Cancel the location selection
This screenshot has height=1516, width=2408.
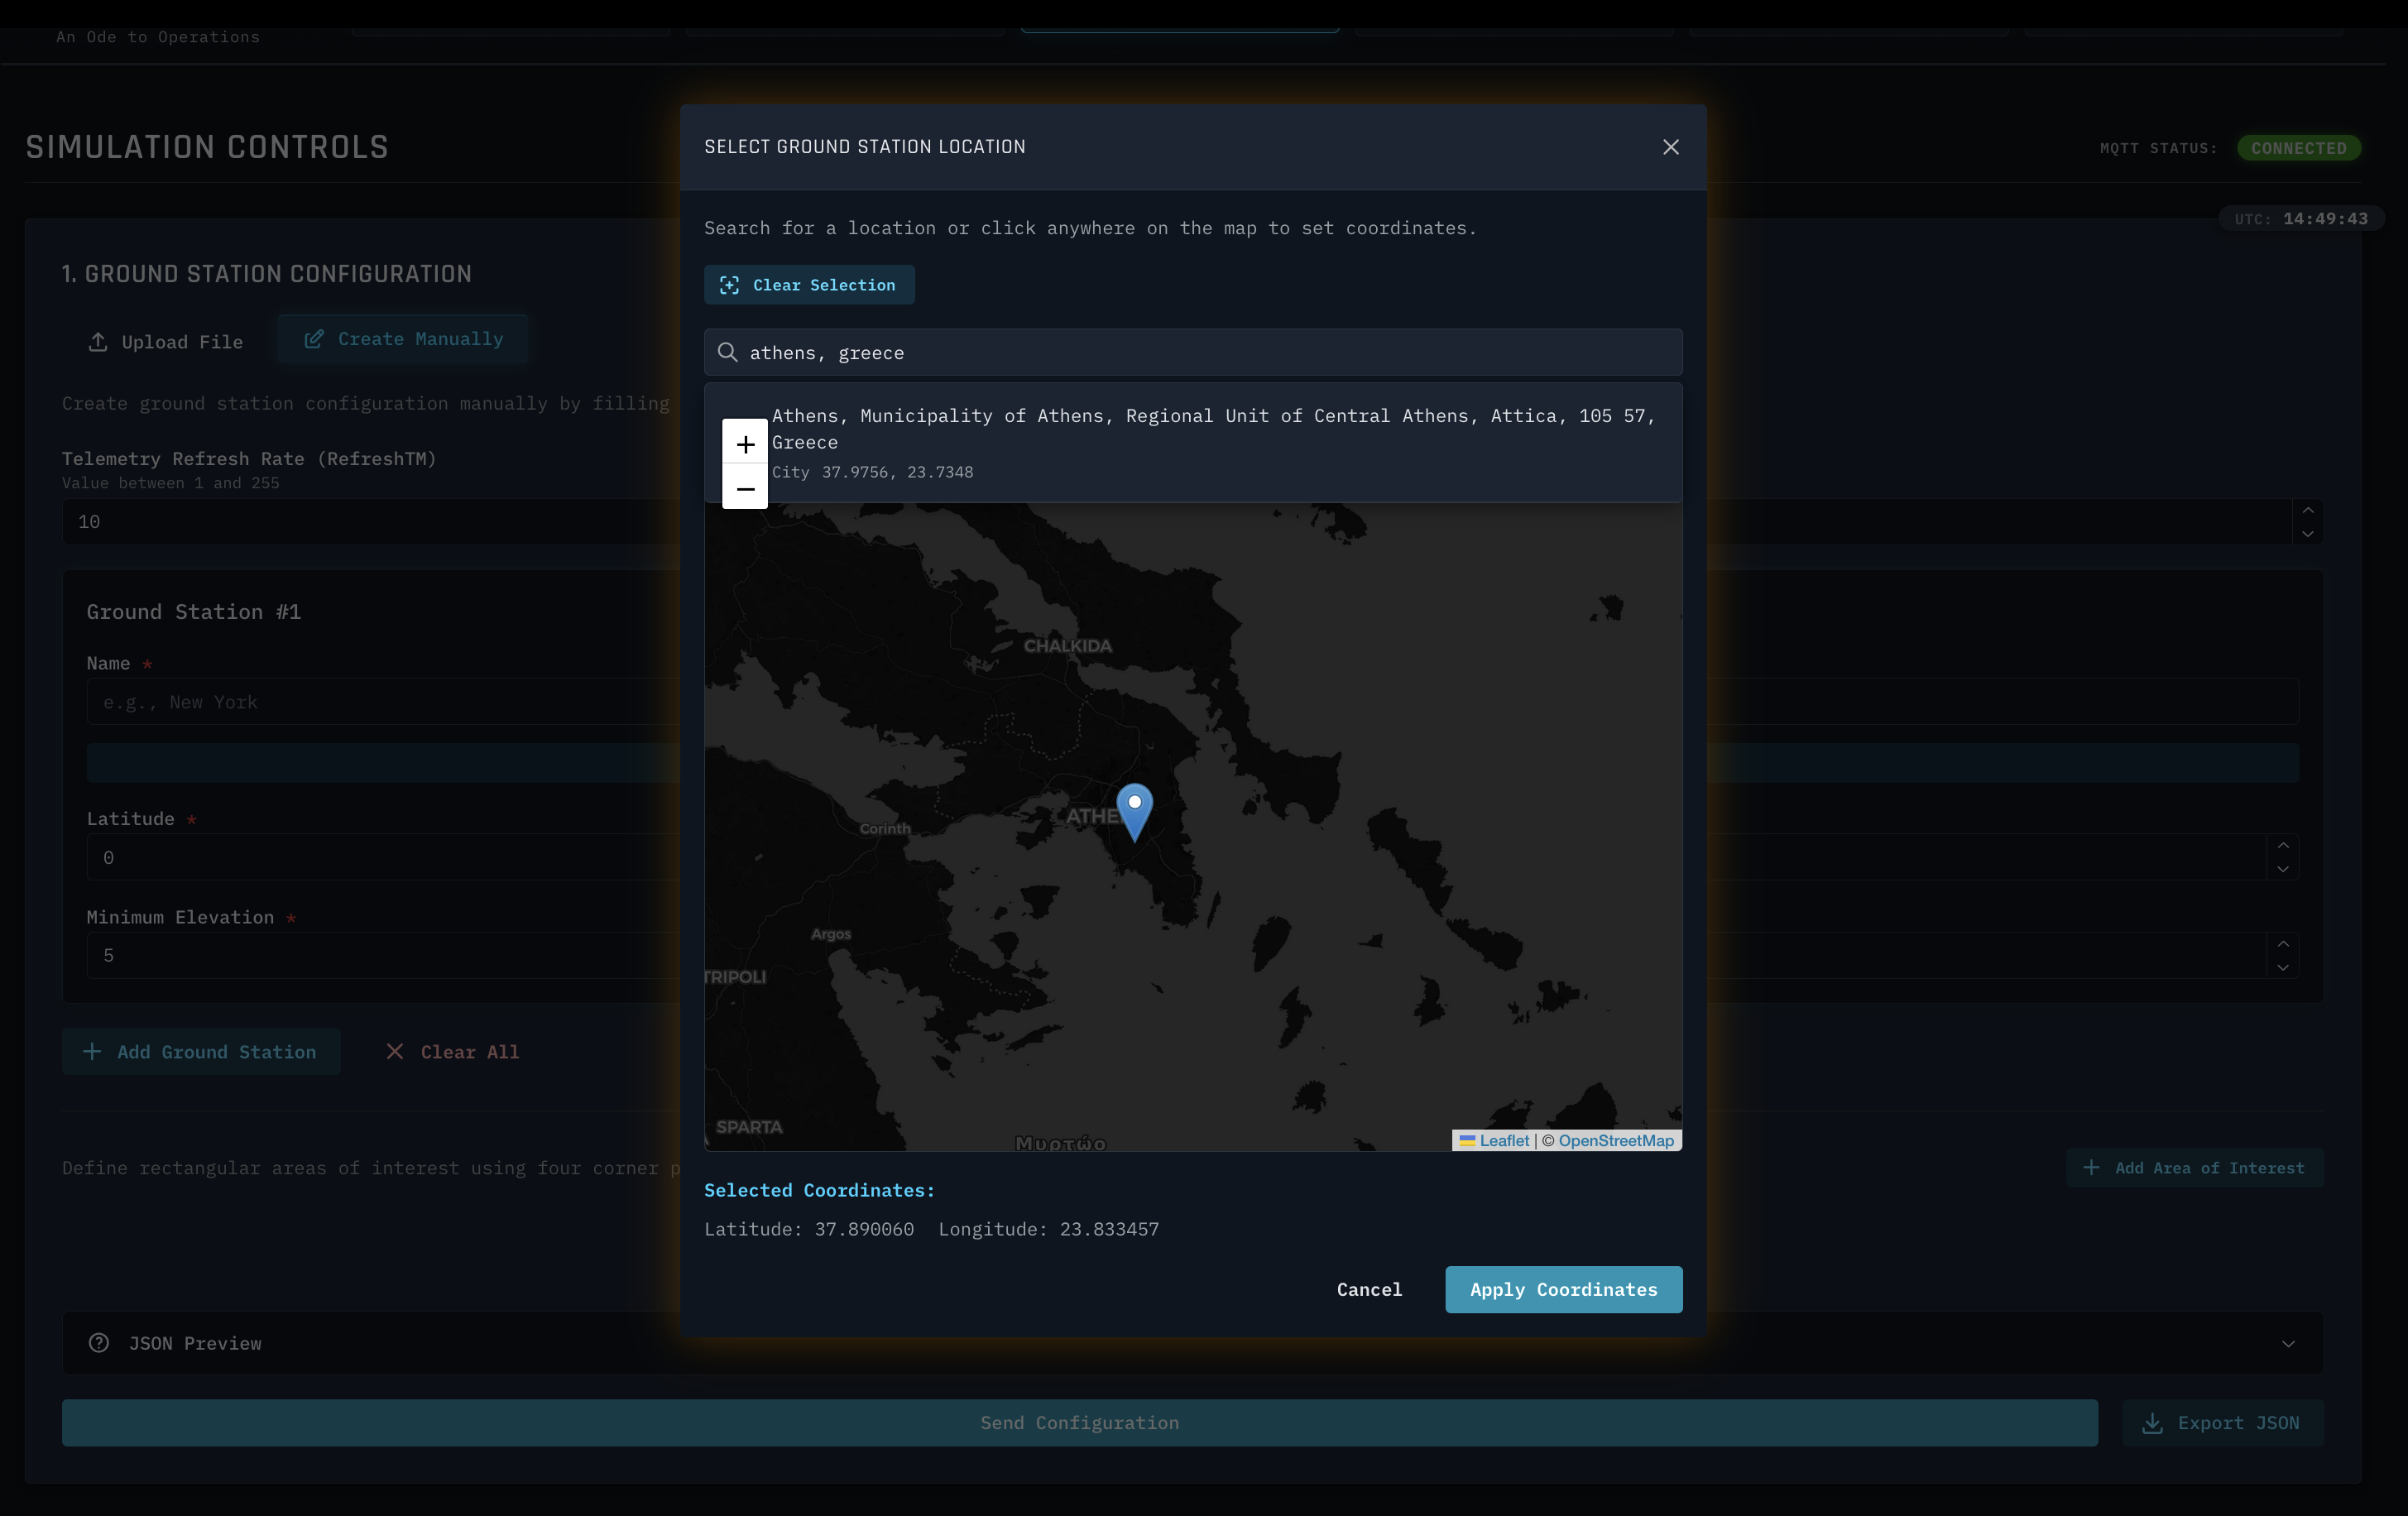coord(1369,1289)
